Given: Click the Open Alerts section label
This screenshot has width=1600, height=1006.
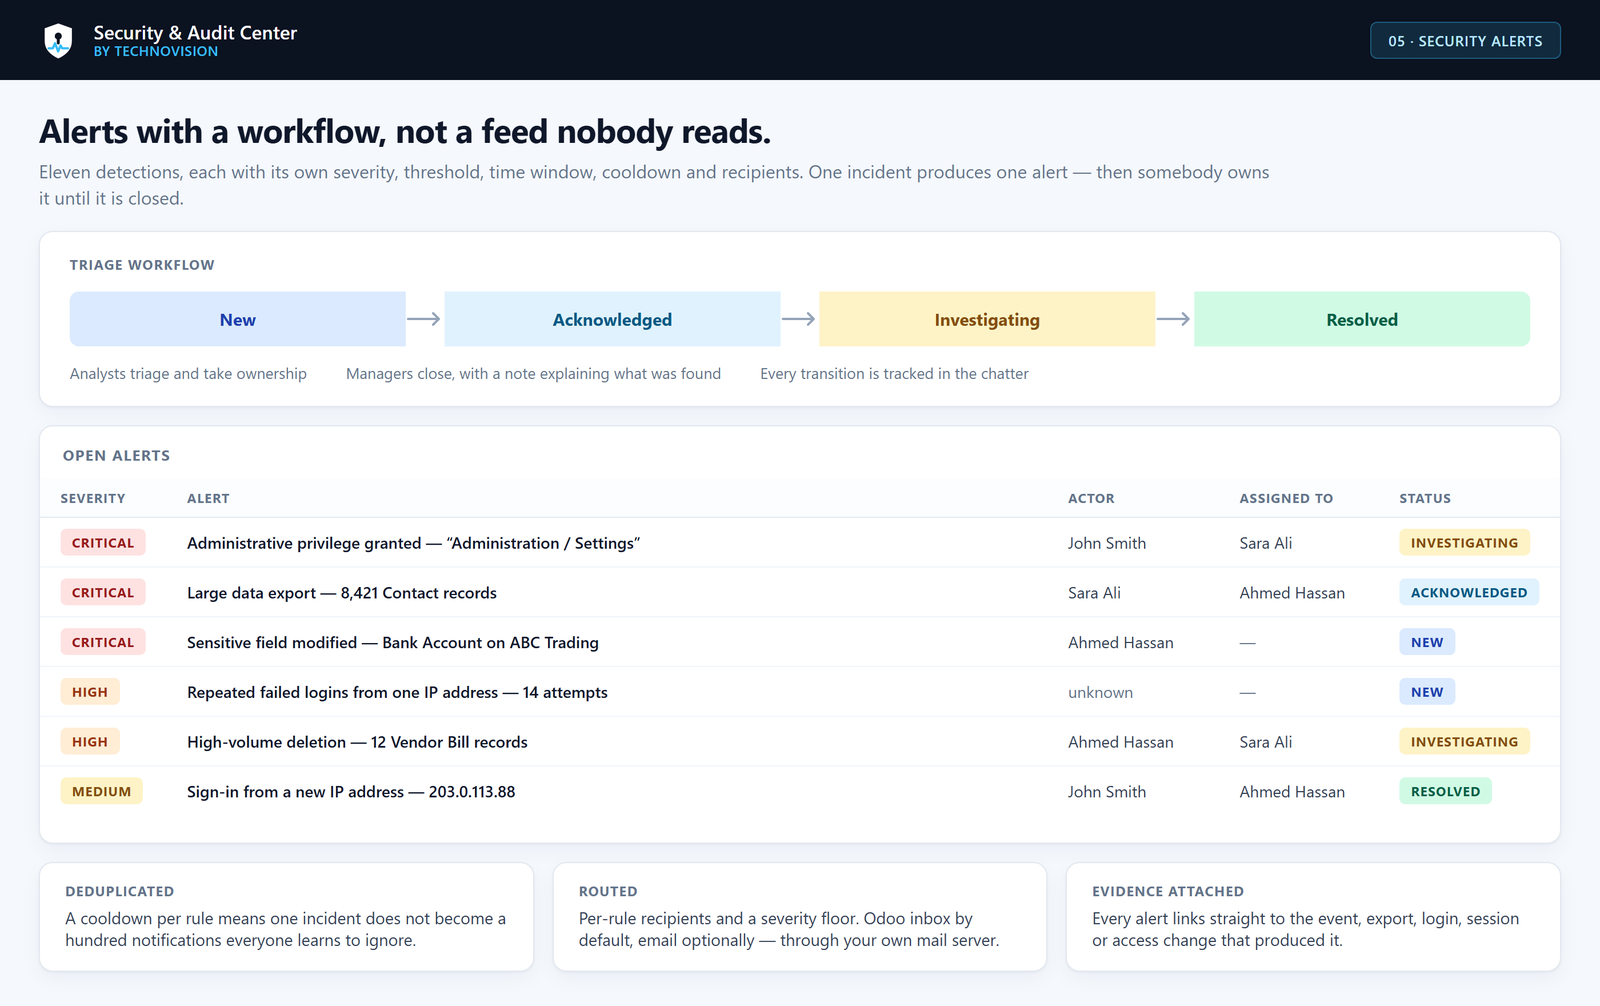Looking at the screenshot, I should [x=116, y=455].
